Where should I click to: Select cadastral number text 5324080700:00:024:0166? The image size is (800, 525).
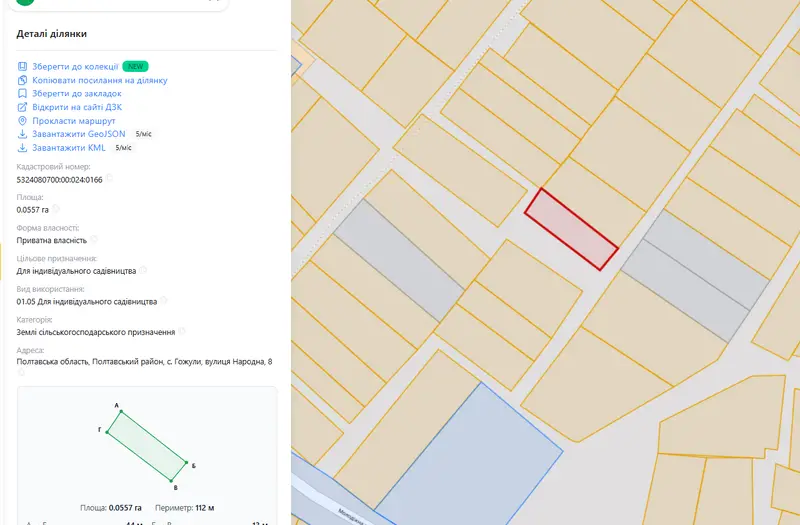coord(59,180)
